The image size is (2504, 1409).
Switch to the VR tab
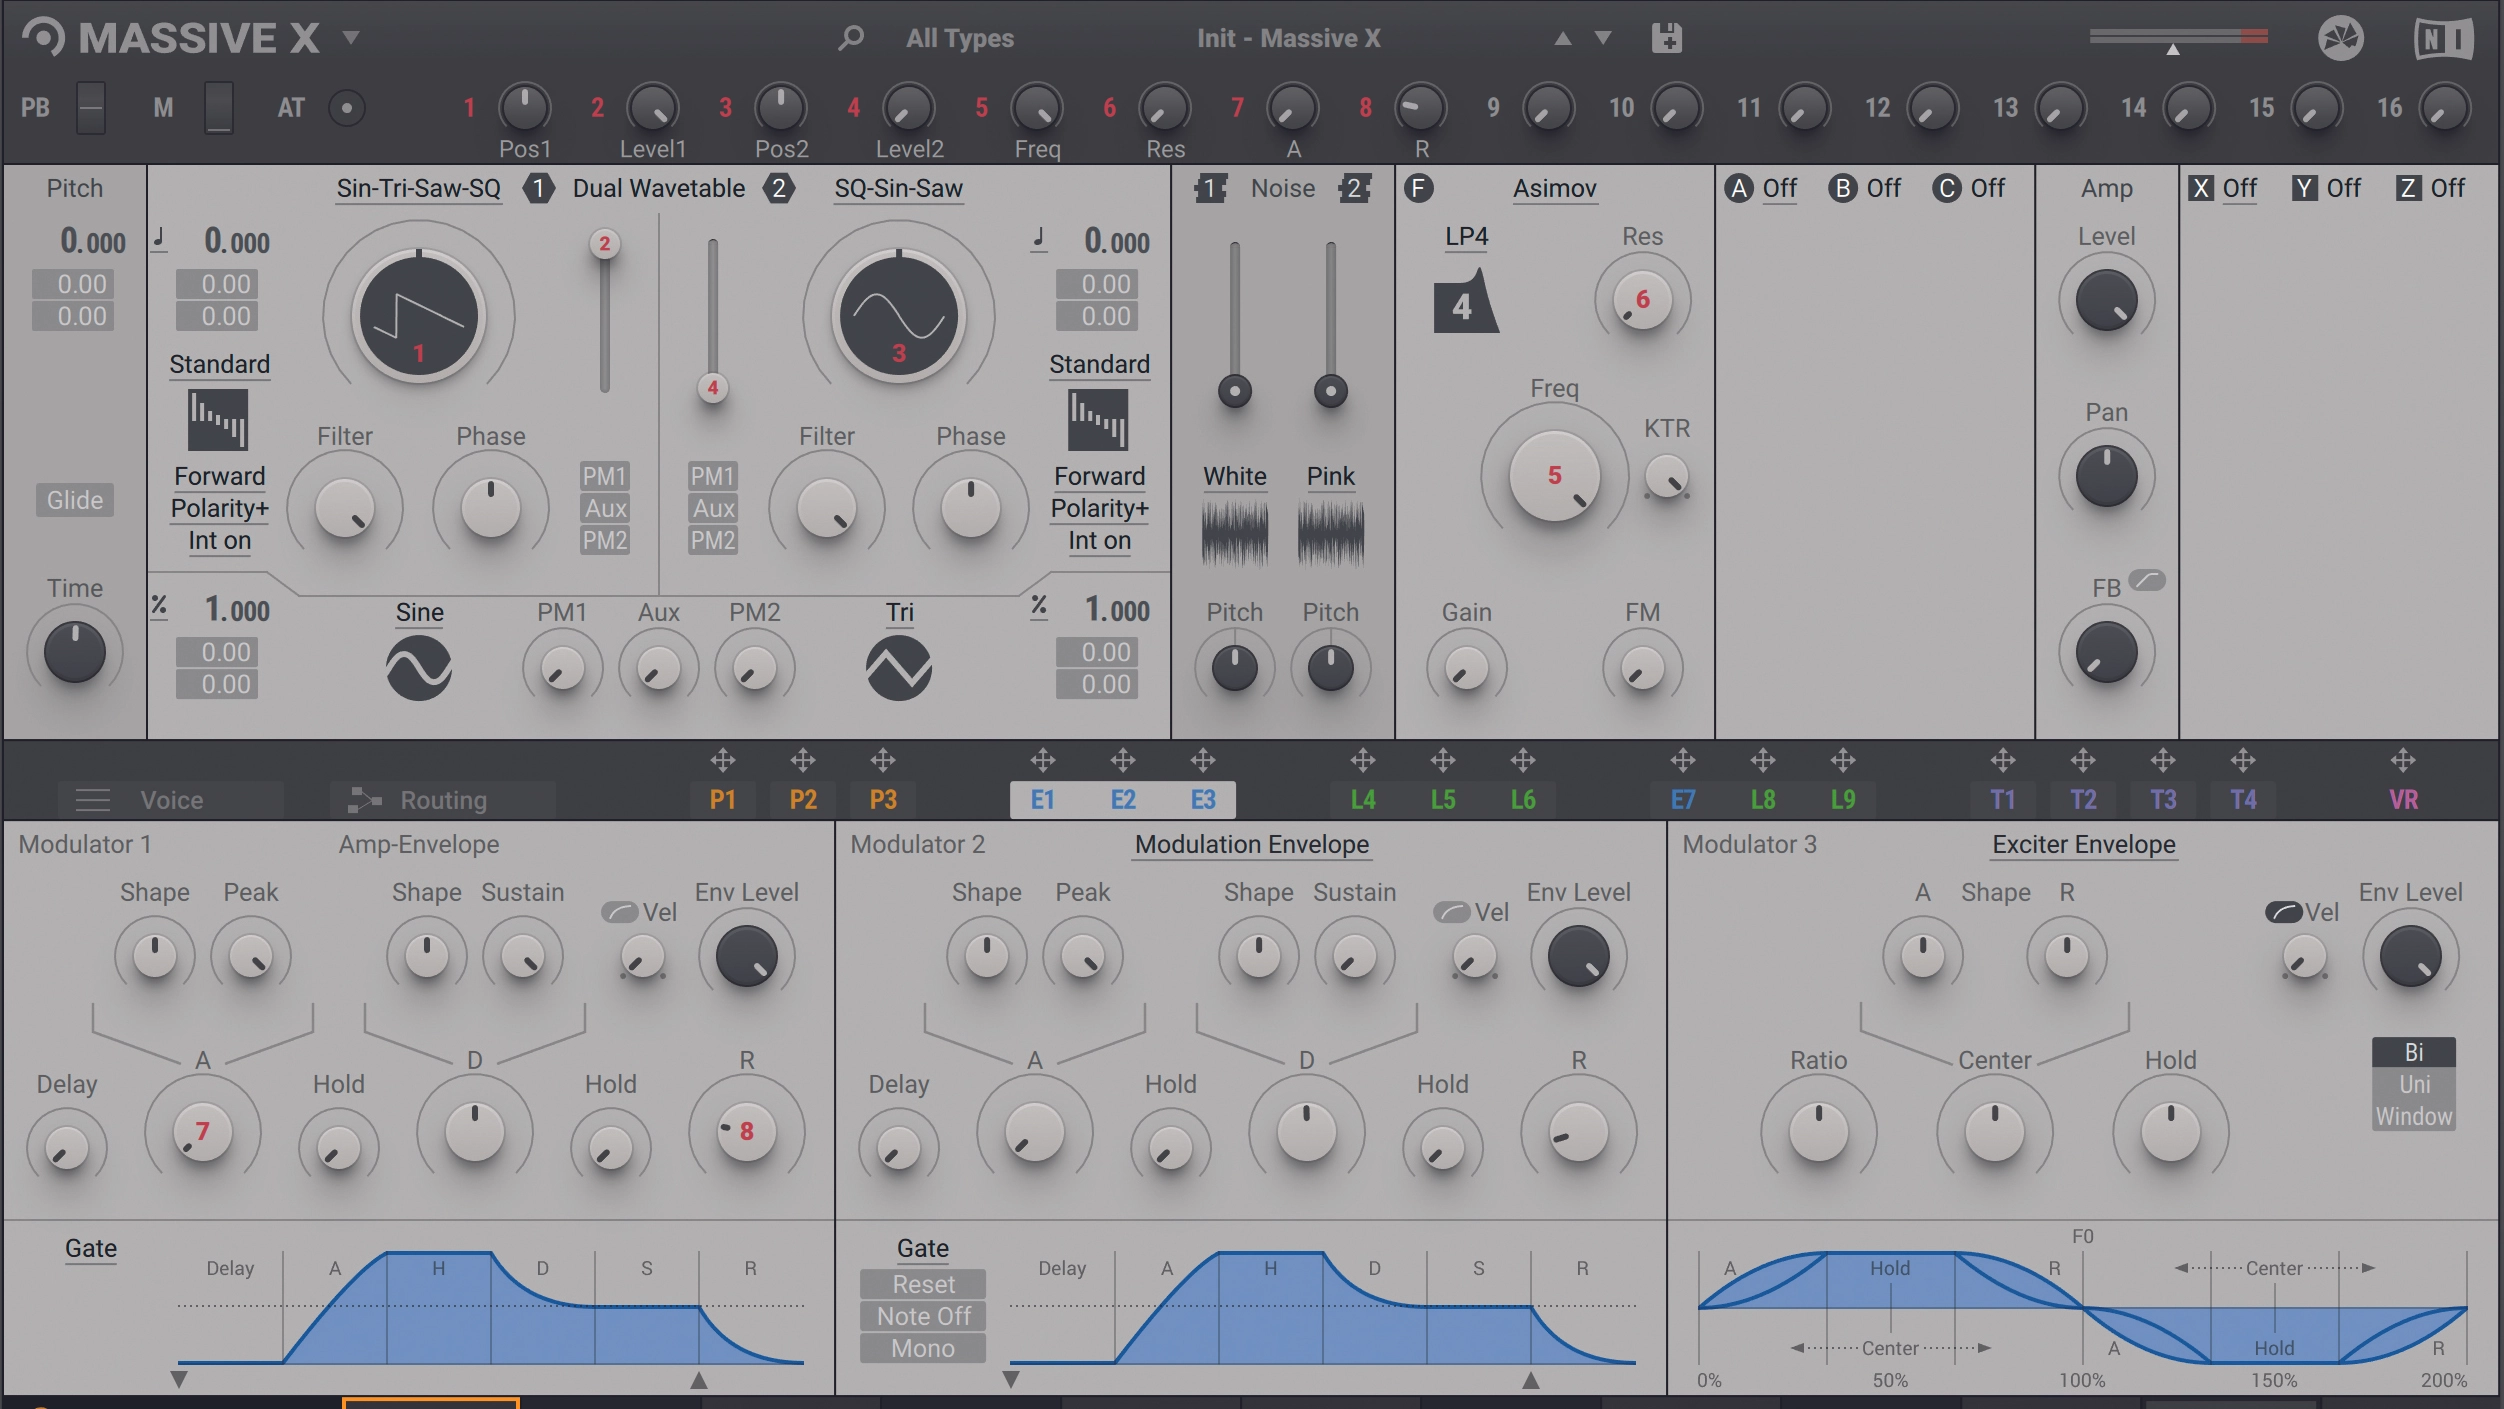pos(2403,800)
